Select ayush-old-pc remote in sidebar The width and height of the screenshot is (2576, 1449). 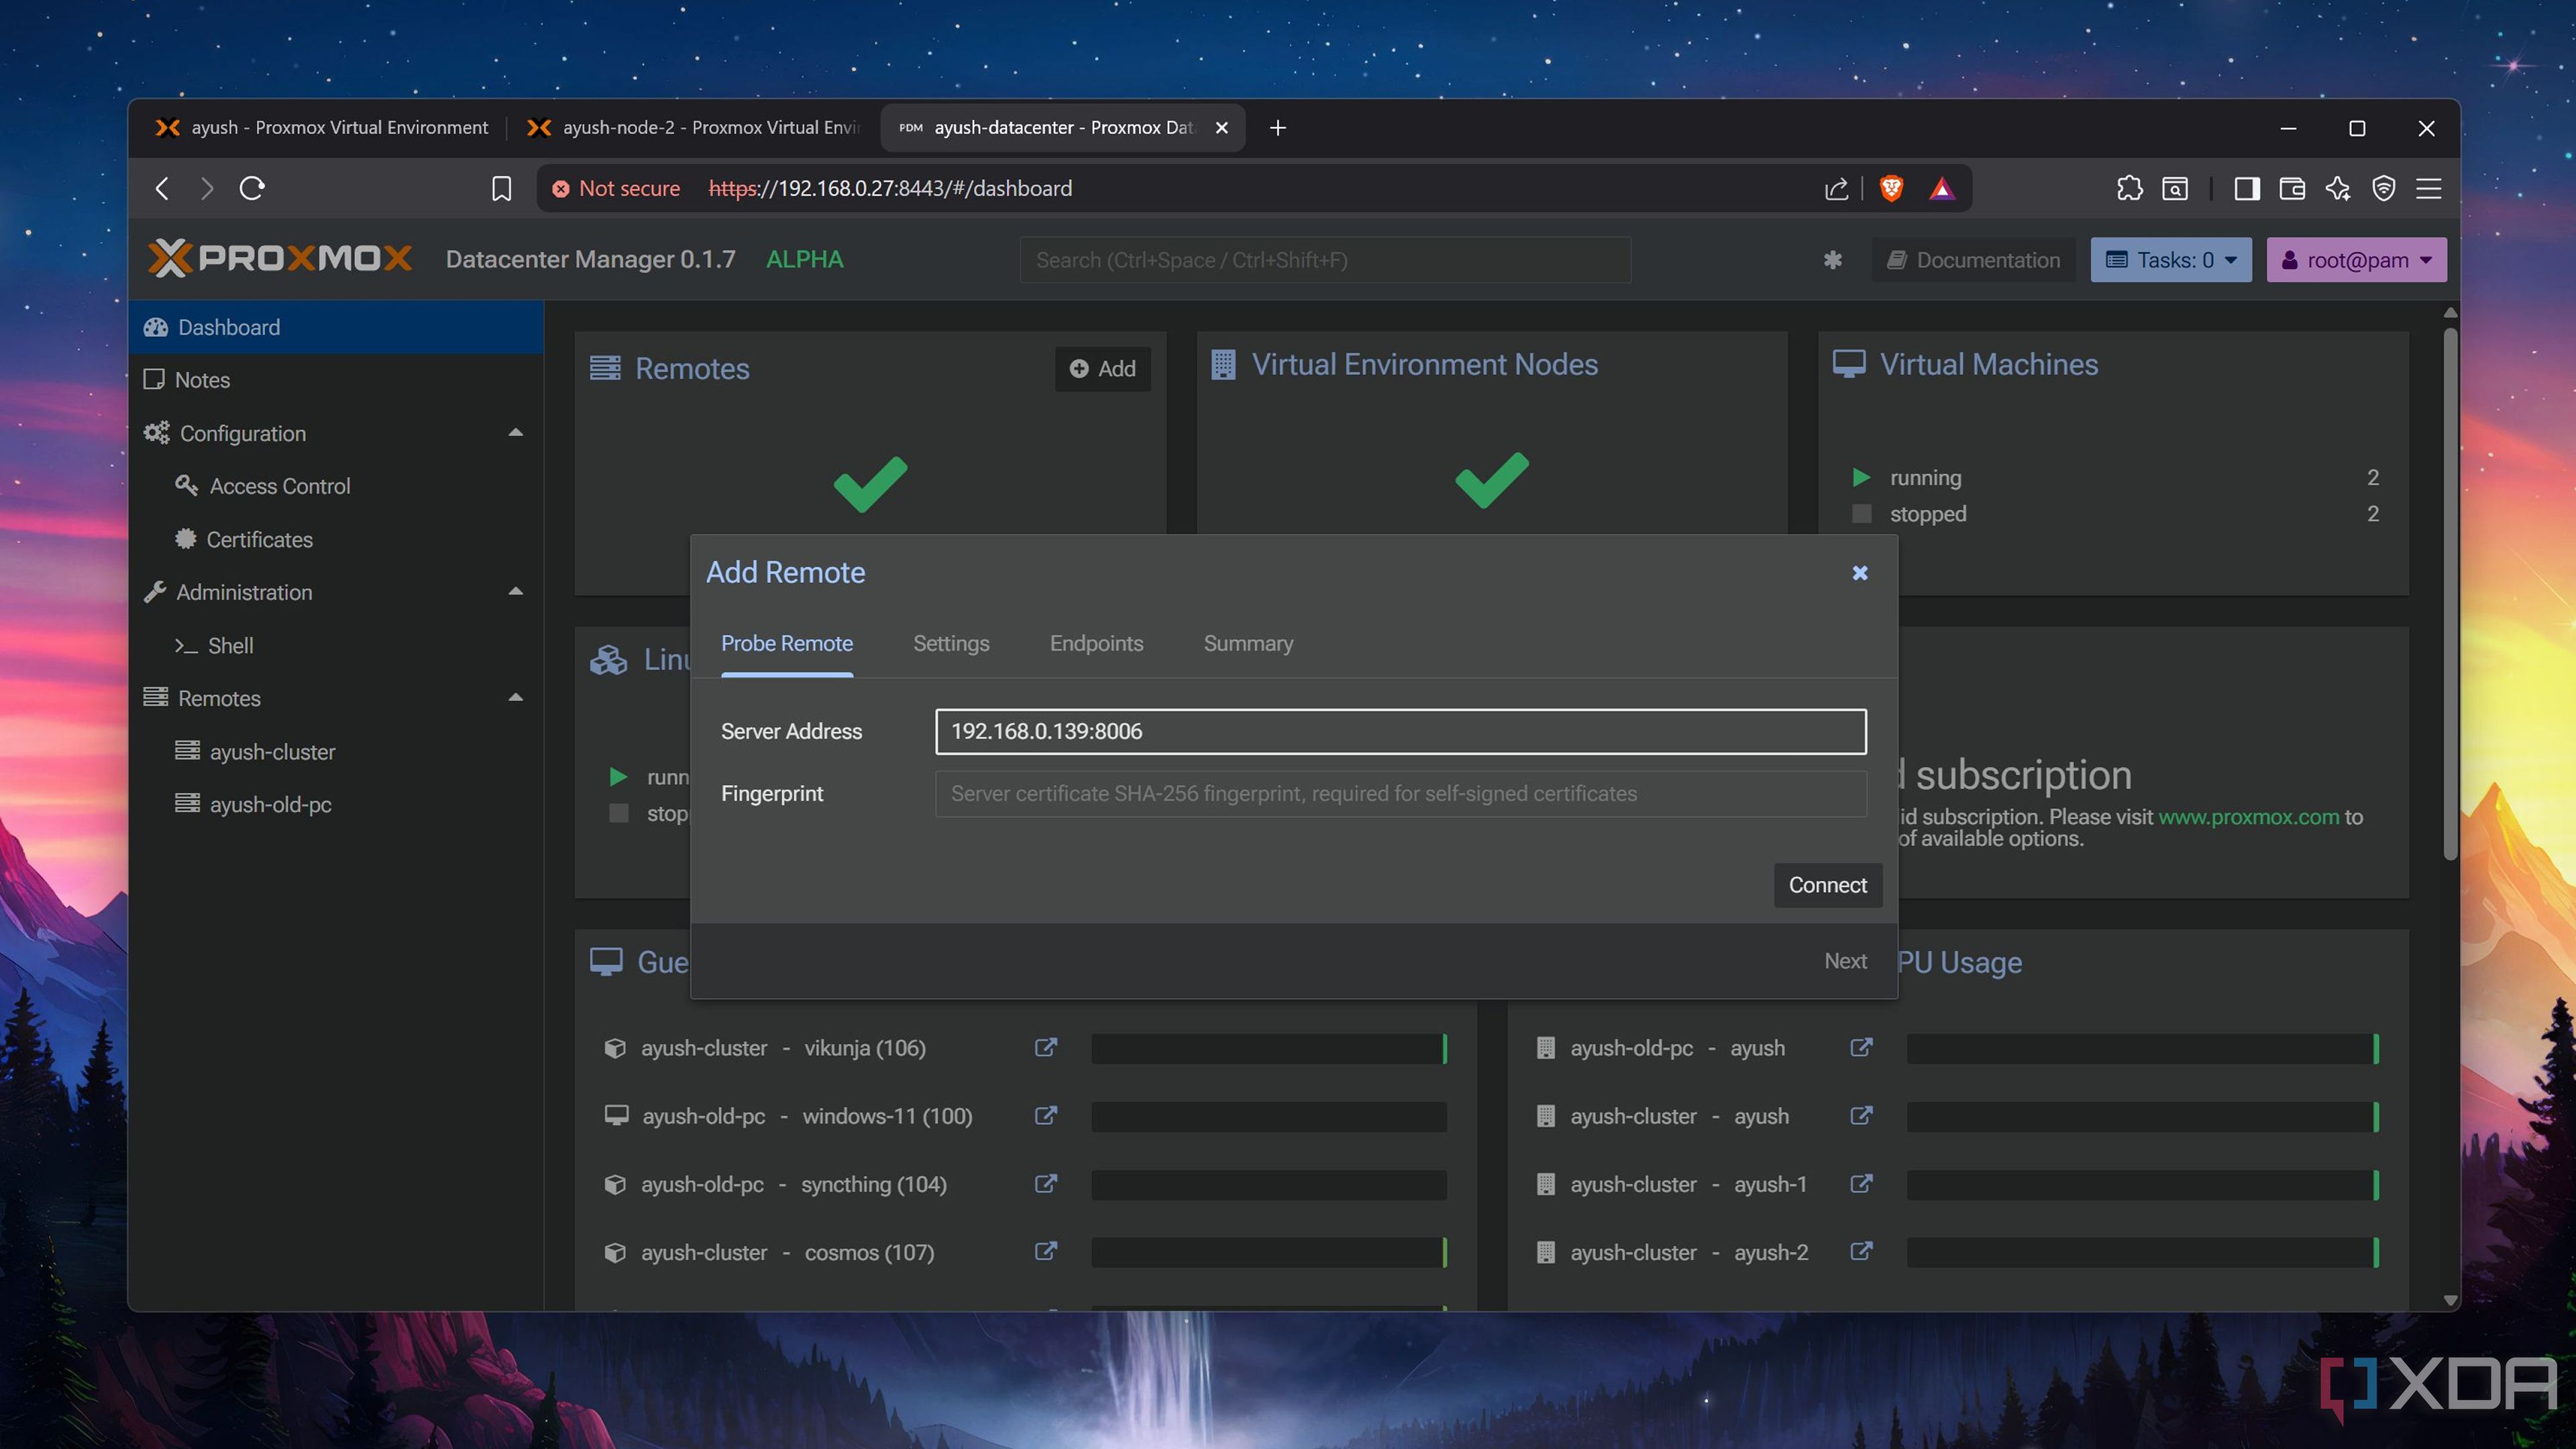tap(336, 804)
